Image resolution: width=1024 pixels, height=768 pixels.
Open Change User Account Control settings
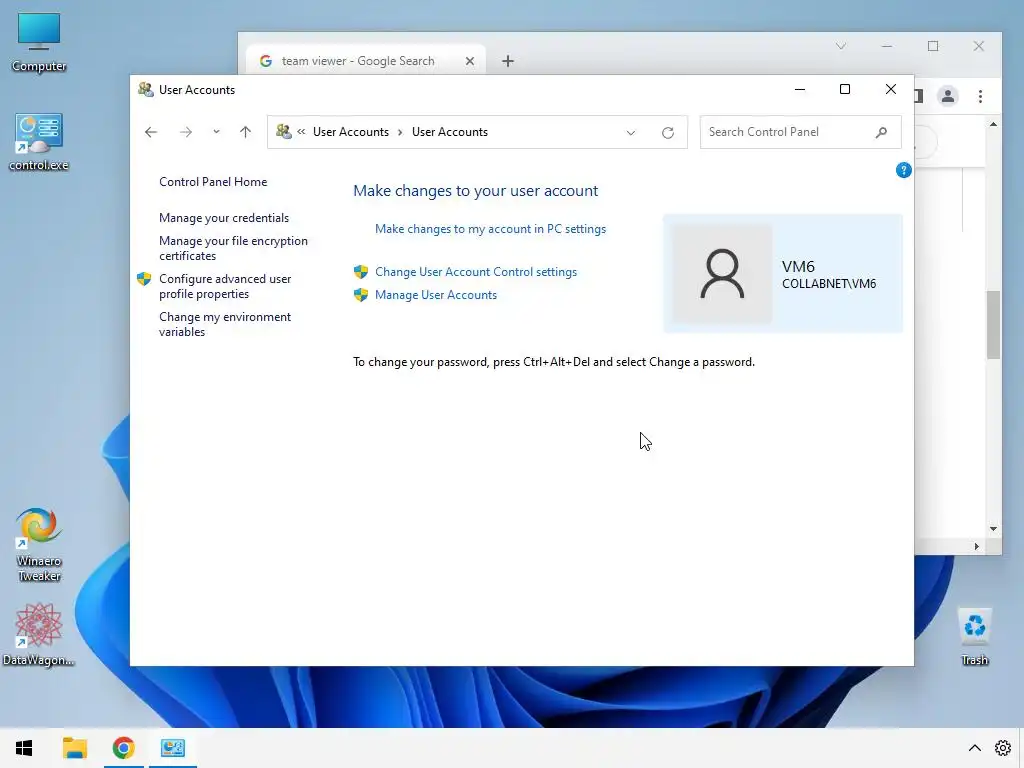coord(476,272)
